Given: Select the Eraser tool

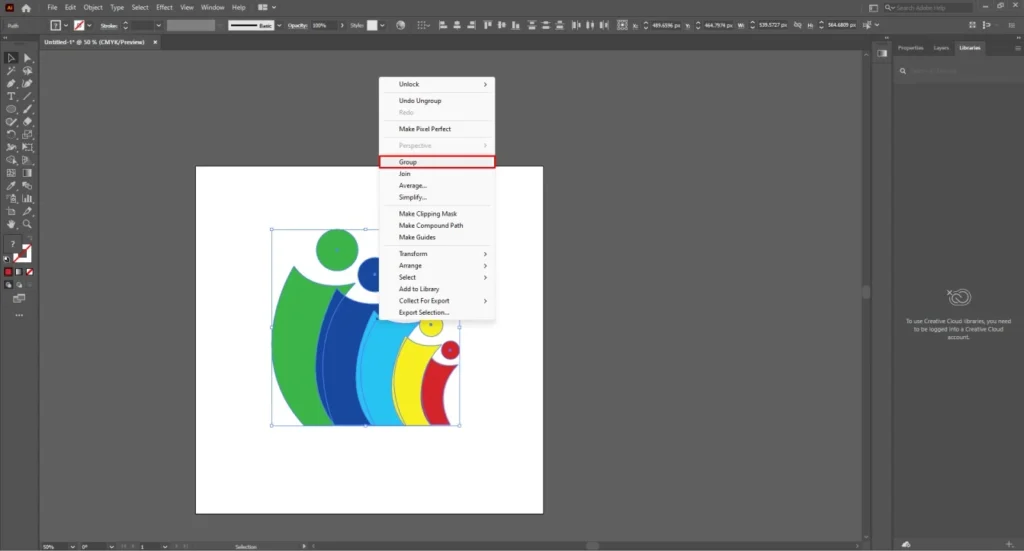Looking at the screenshot, I should click(27, 122).
